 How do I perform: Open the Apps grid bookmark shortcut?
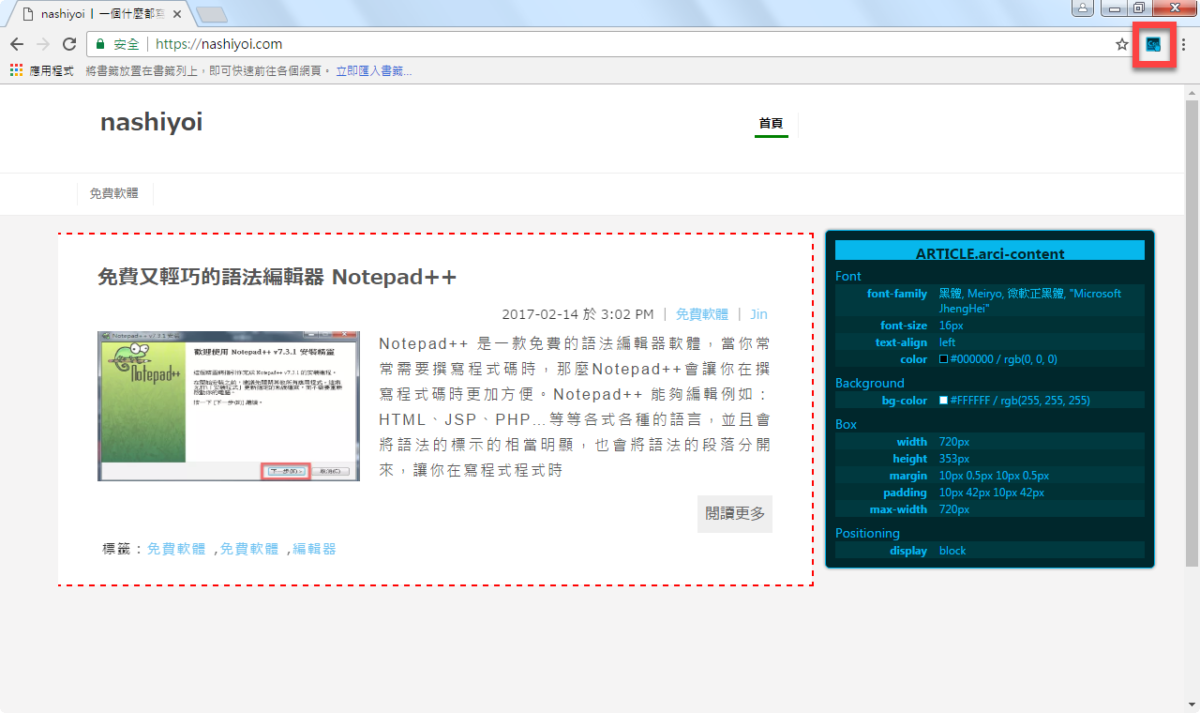tap(16, 71)
